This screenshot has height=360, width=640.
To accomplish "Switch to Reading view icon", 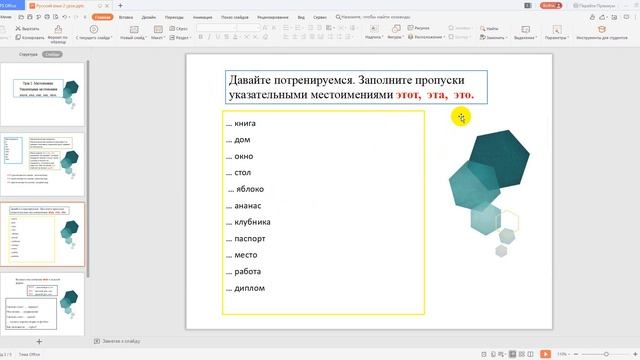I will pos(530,354).
